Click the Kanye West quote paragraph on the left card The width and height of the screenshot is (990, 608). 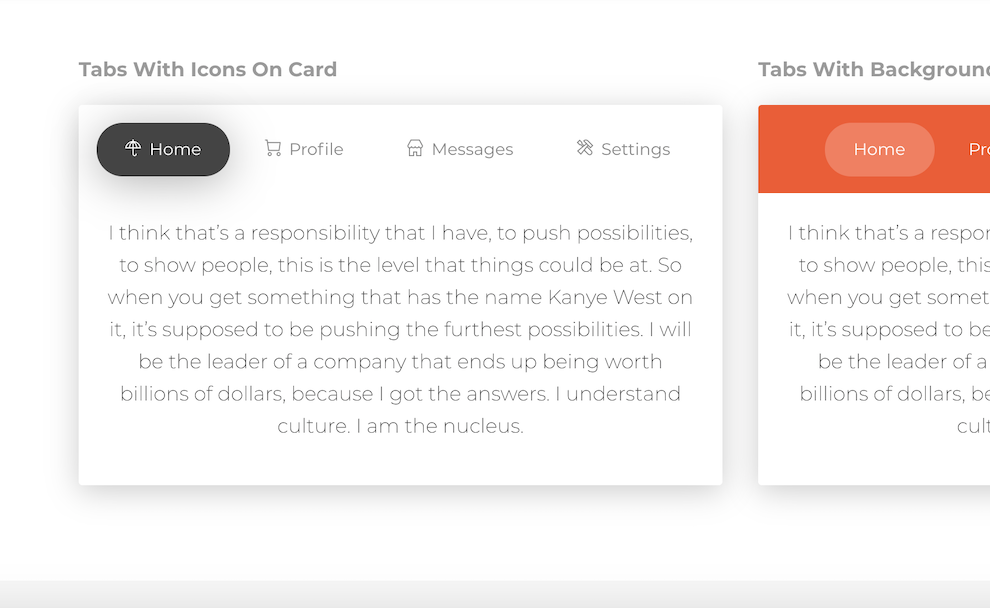point(400,329)
